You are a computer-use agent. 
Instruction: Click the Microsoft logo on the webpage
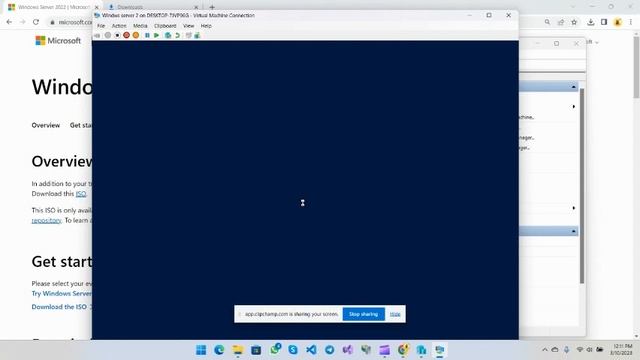tap(58, 40)
